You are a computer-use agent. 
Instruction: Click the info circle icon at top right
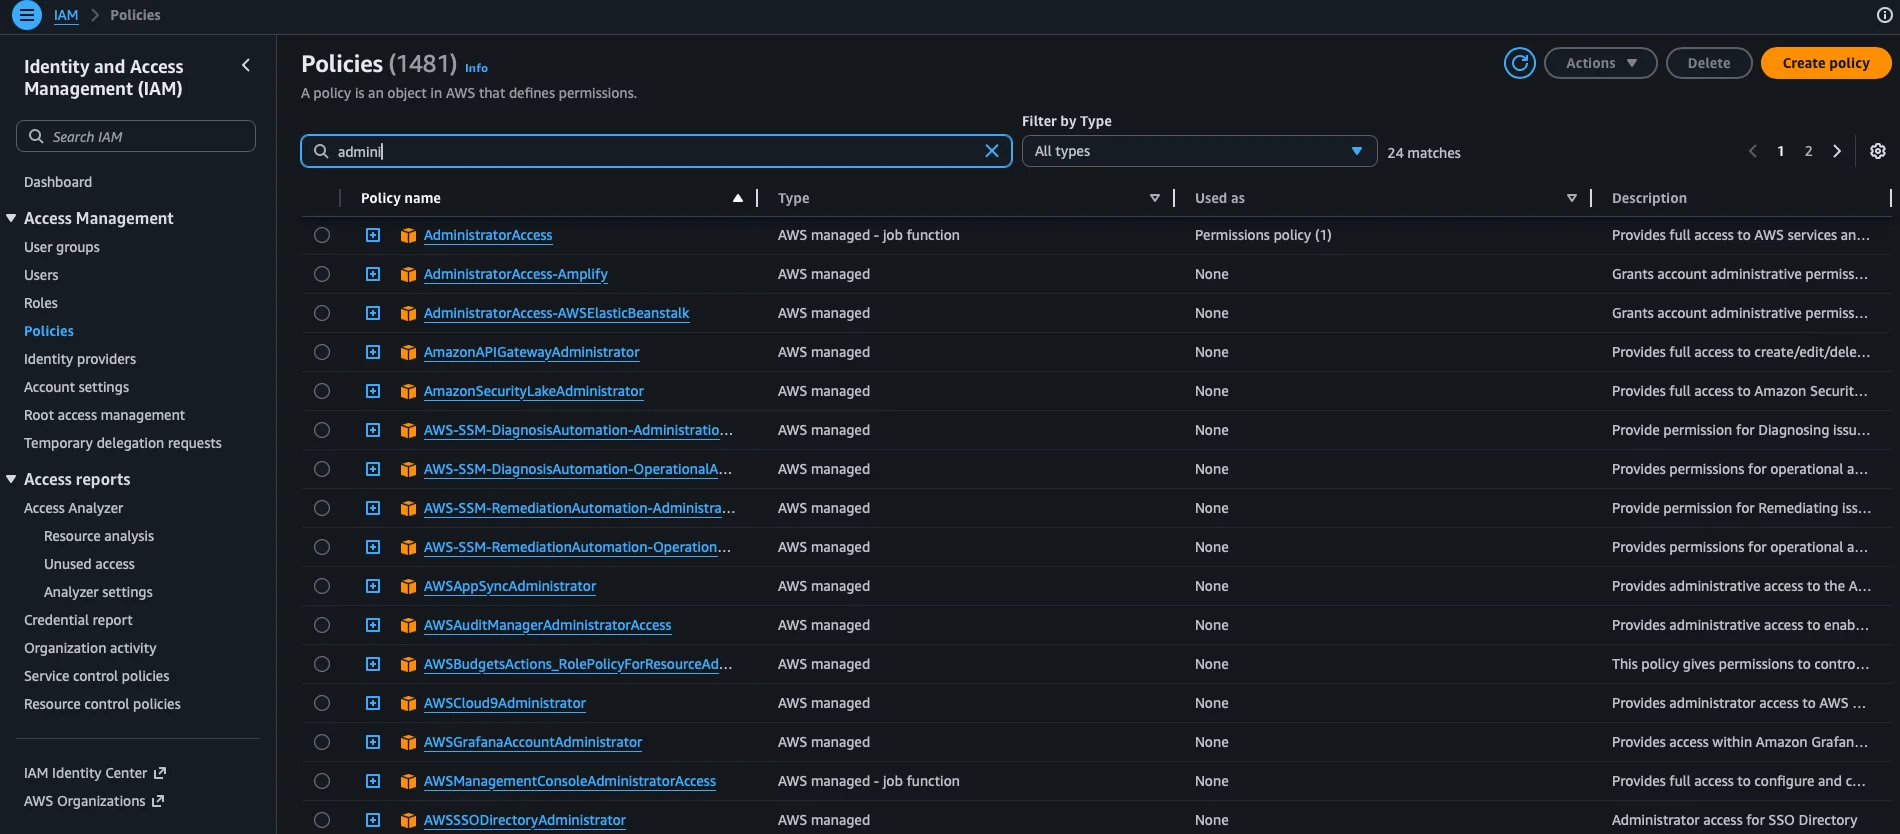[1885, 15]
